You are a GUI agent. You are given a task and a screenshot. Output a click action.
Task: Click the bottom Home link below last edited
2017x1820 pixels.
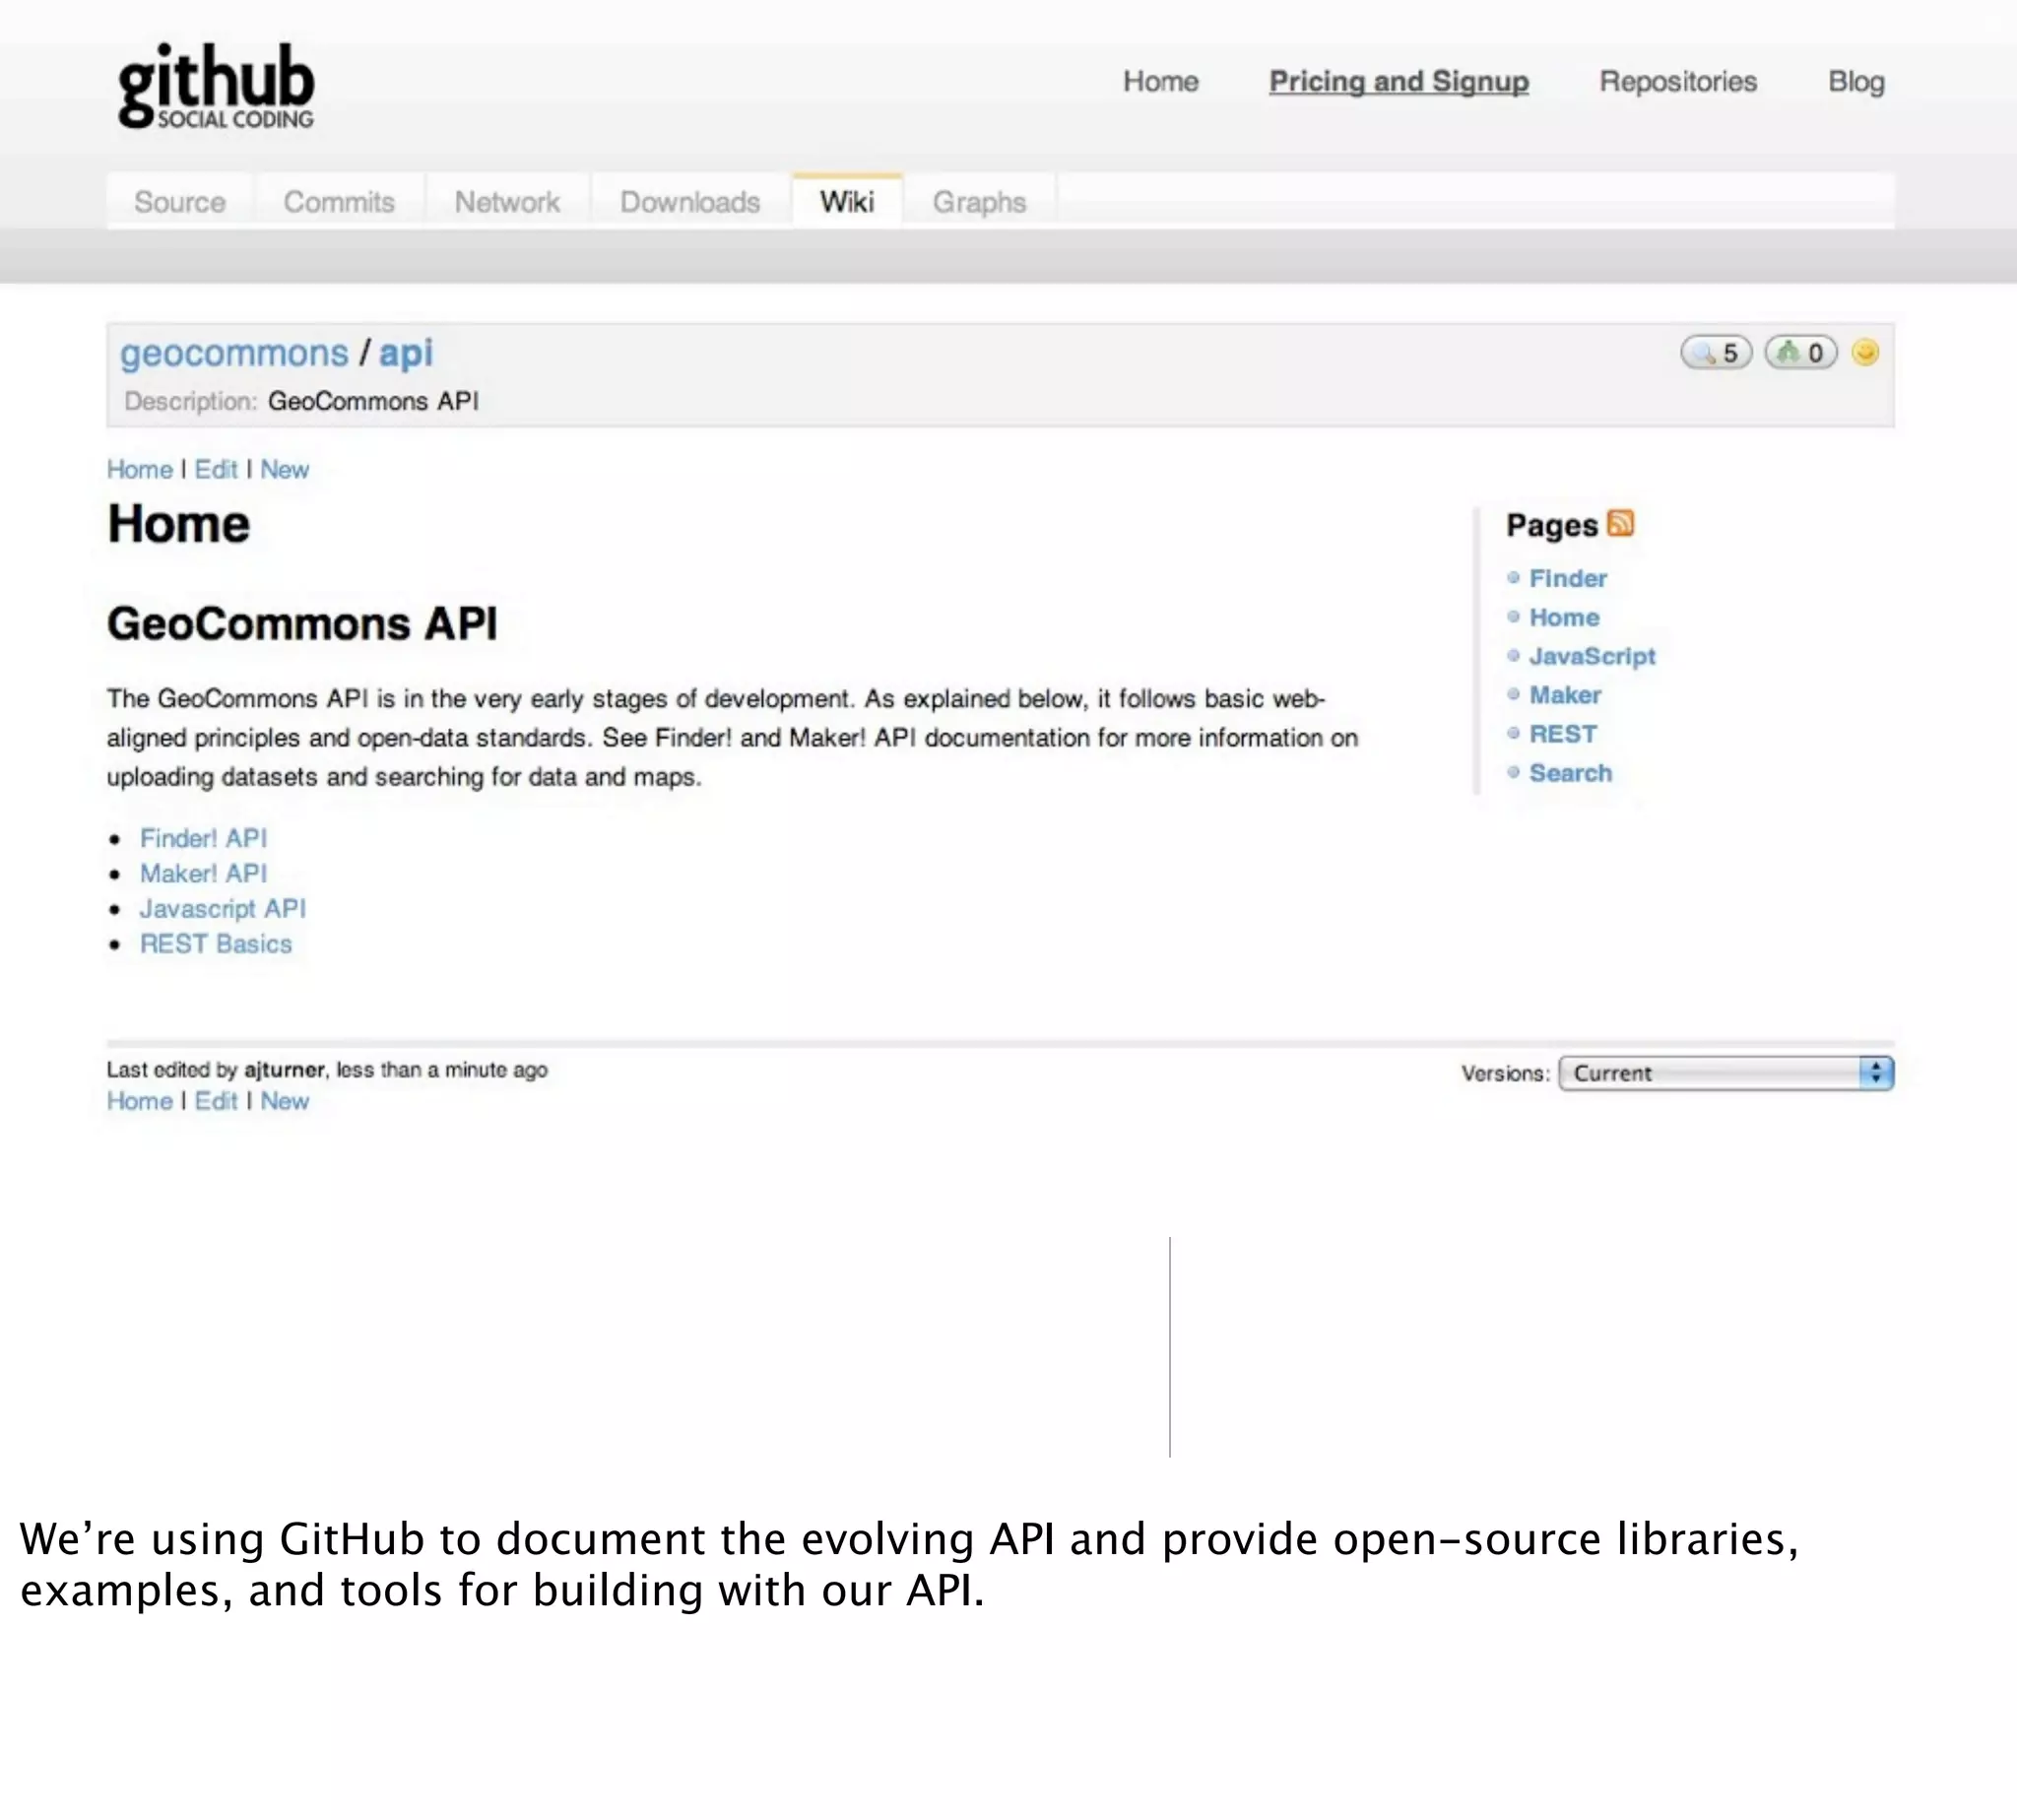(x=140, y=1101)
